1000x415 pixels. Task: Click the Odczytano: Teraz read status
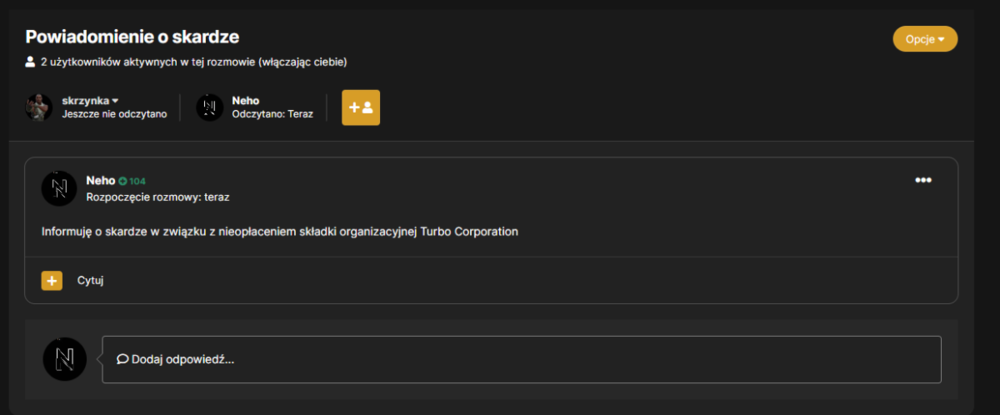coord(272,114)
